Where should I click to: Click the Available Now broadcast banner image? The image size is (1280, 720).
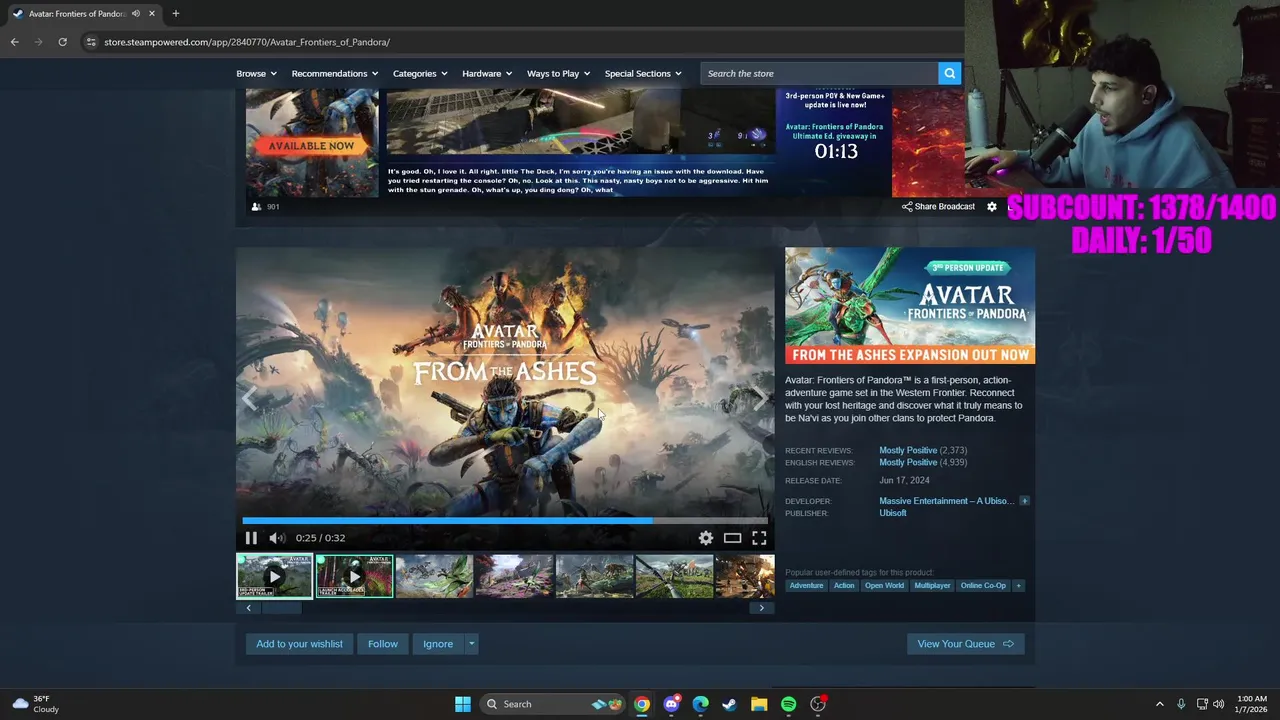(312, 142)
